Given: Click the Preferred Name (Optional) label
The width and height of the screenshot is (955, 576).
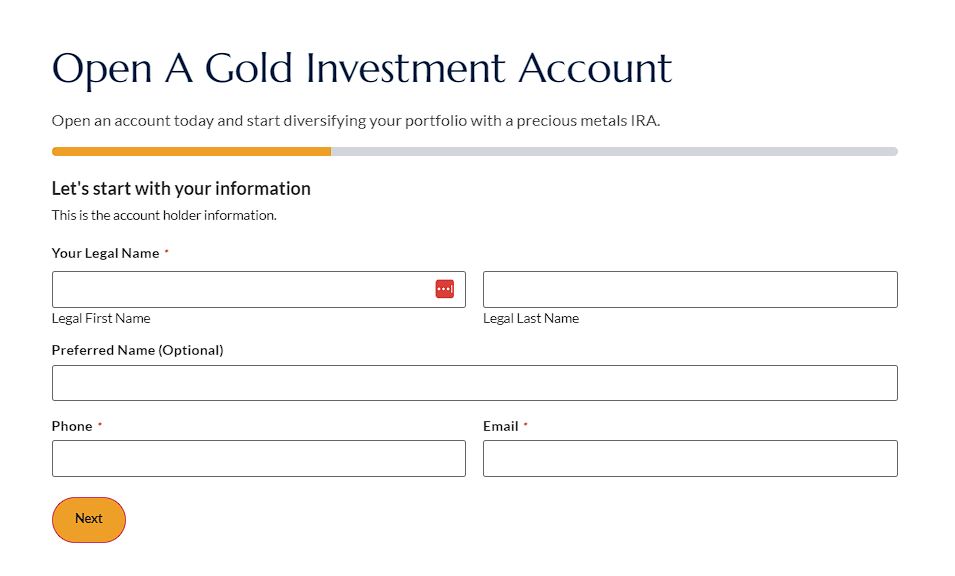Looking at the screenshot, I should (x=138, y=351).
